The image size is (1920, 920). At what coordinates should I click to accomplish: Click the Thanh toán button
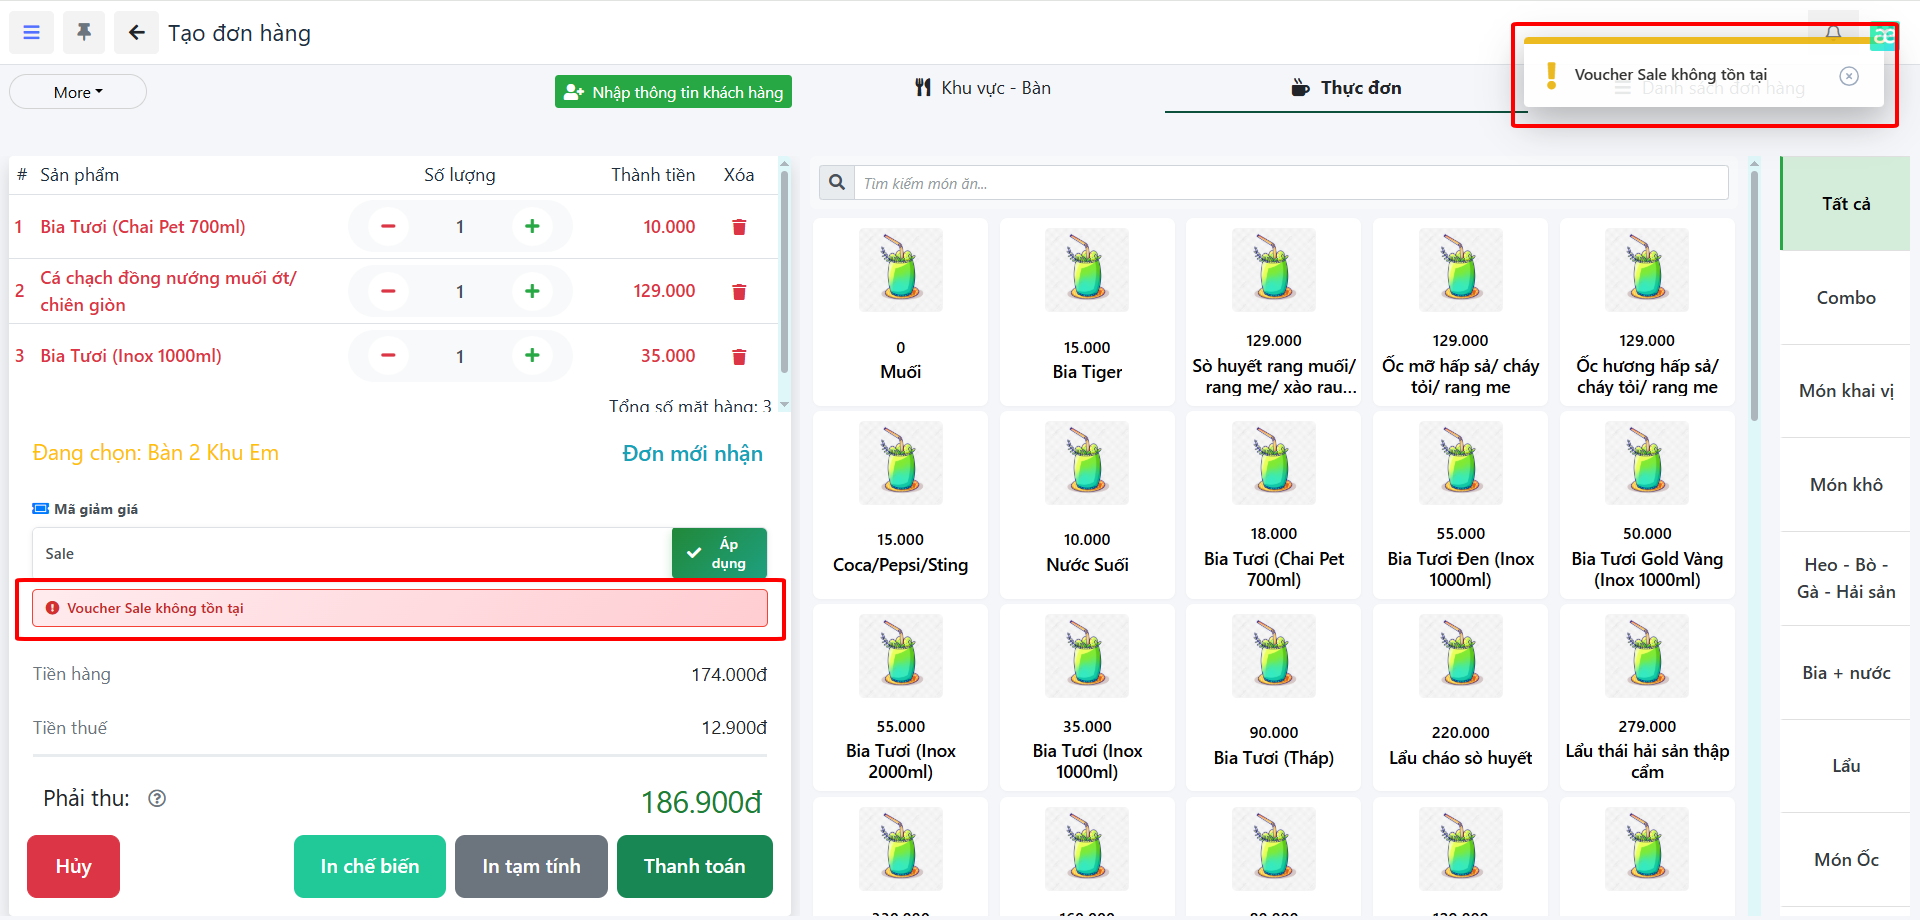[x=694, y=866]
